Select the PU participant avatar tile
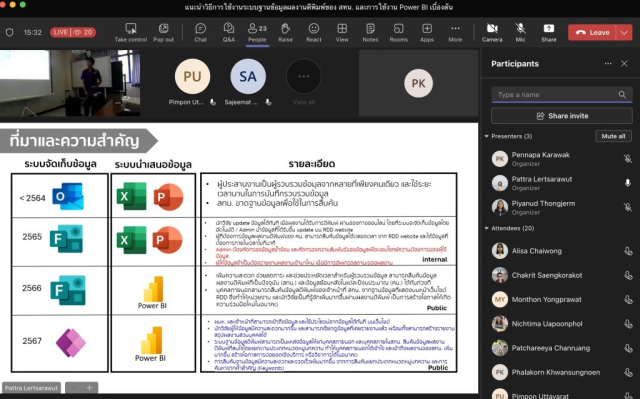The image size is (640, 399). click(x=192, y=76)
